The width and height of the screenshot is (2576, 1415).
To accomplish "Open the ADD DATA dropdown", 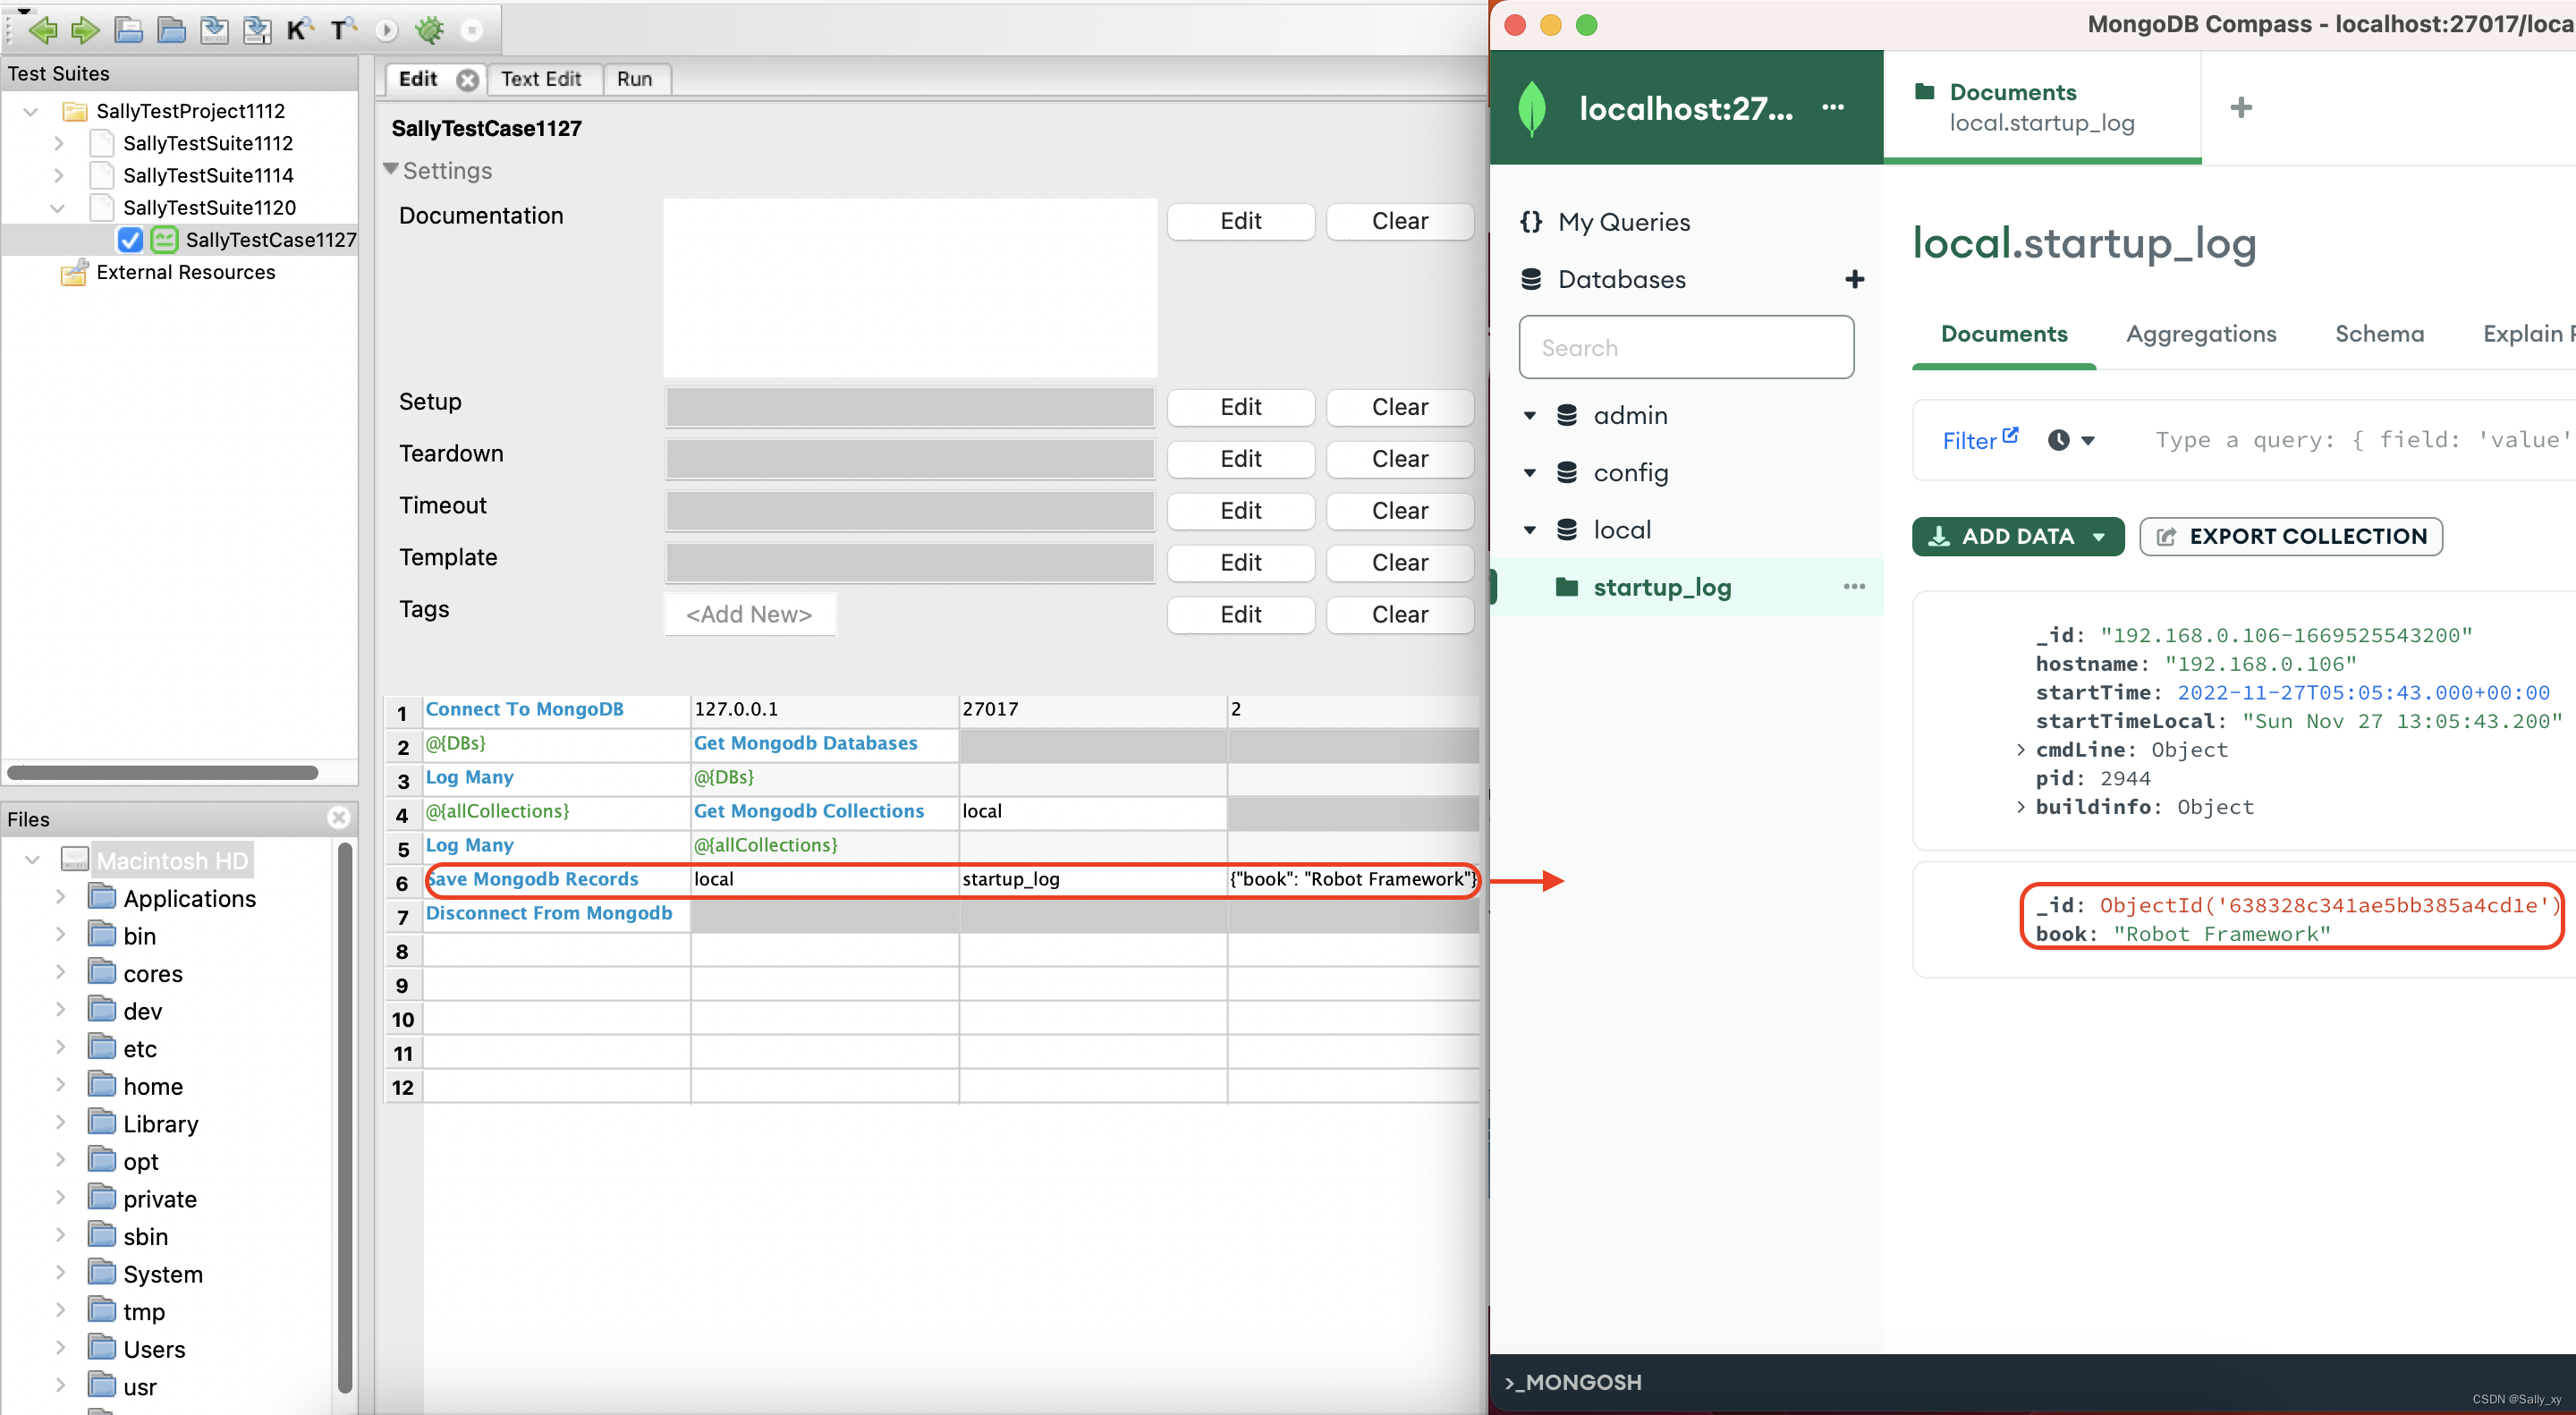I will point(2017,536).
